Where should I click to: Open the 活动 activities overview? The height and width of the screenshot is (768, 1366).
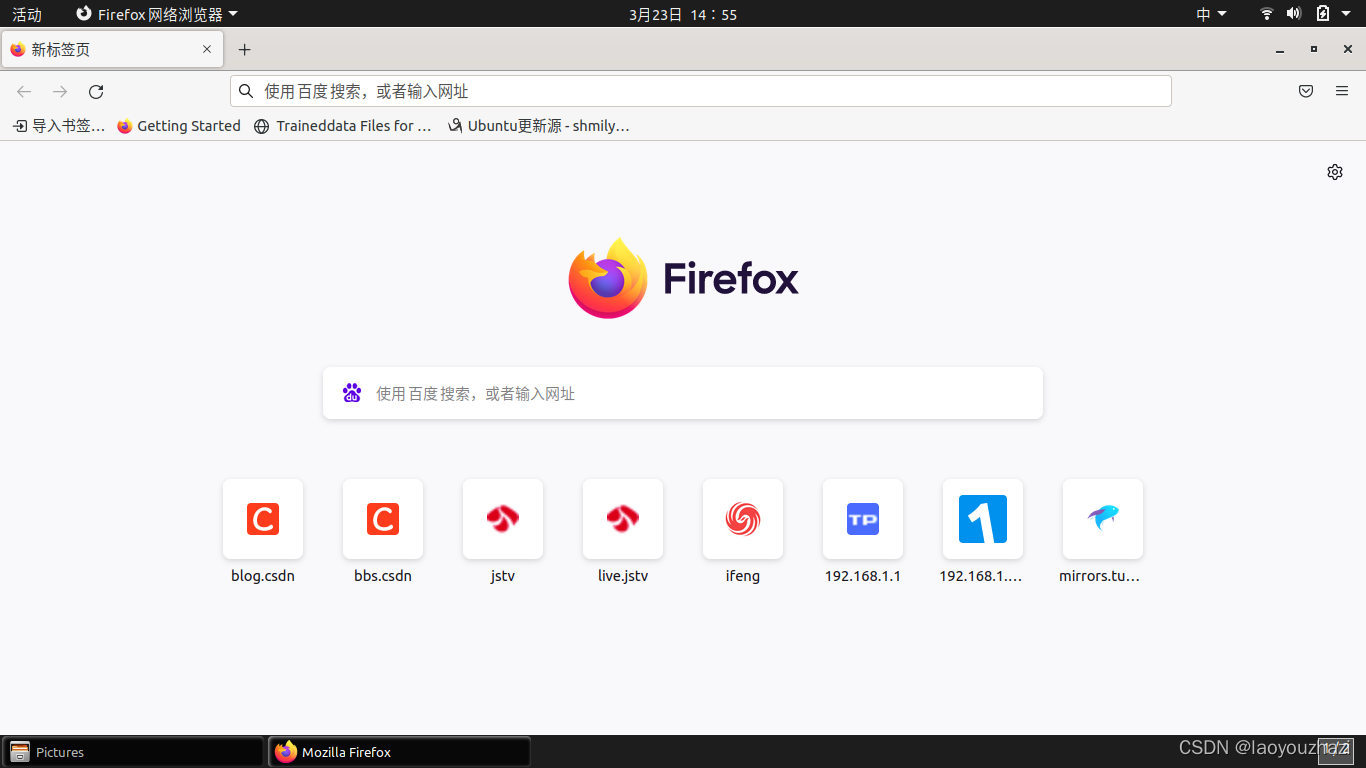[x=27, y=14]
